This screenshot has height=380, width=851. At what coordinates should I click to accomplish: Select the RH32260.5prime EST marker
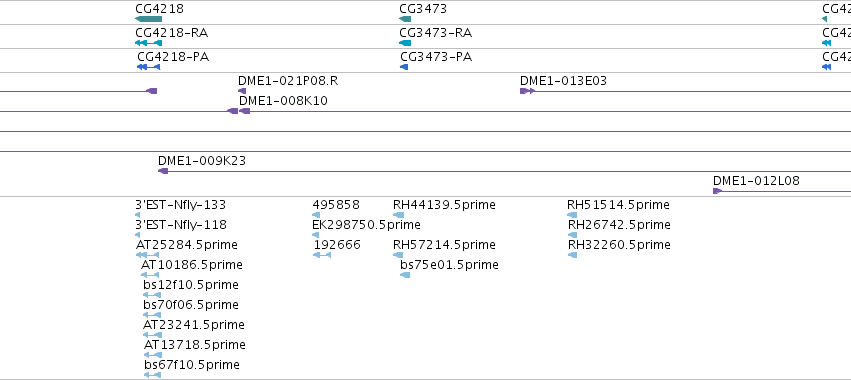coord(572,255)
